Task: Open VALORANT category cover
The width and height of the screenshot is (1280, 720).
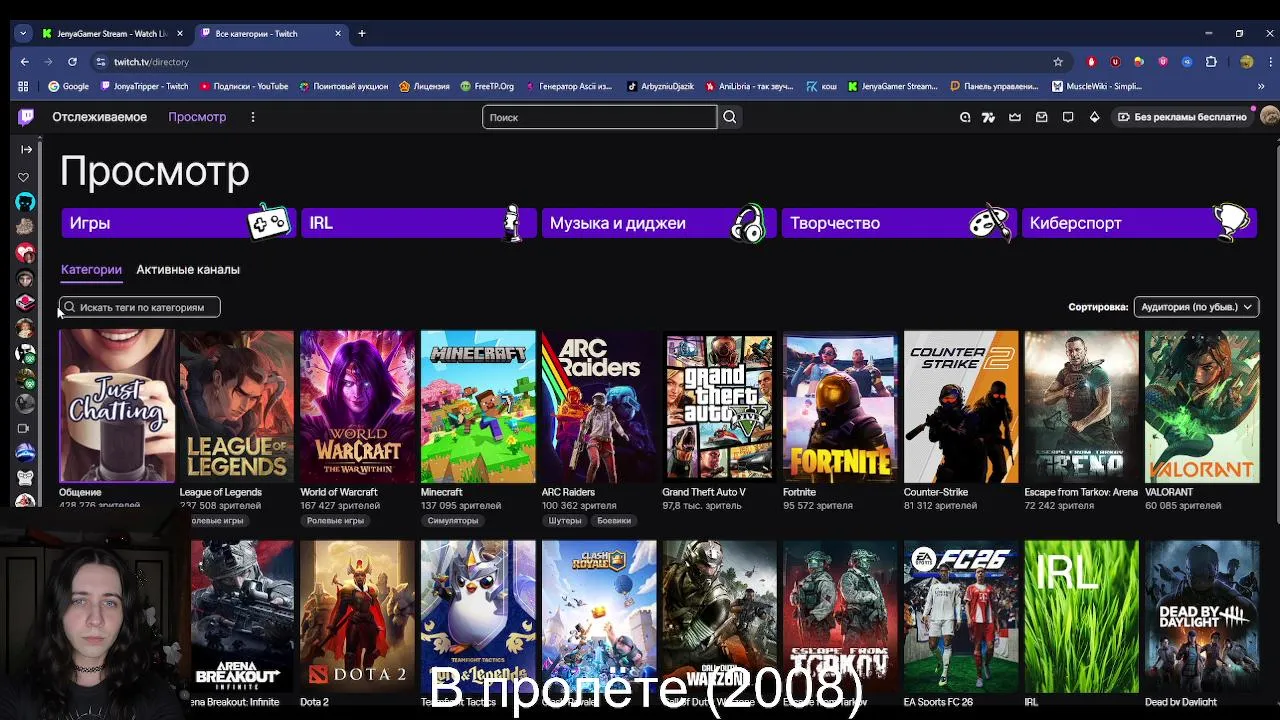Action: click(1202, 407)
